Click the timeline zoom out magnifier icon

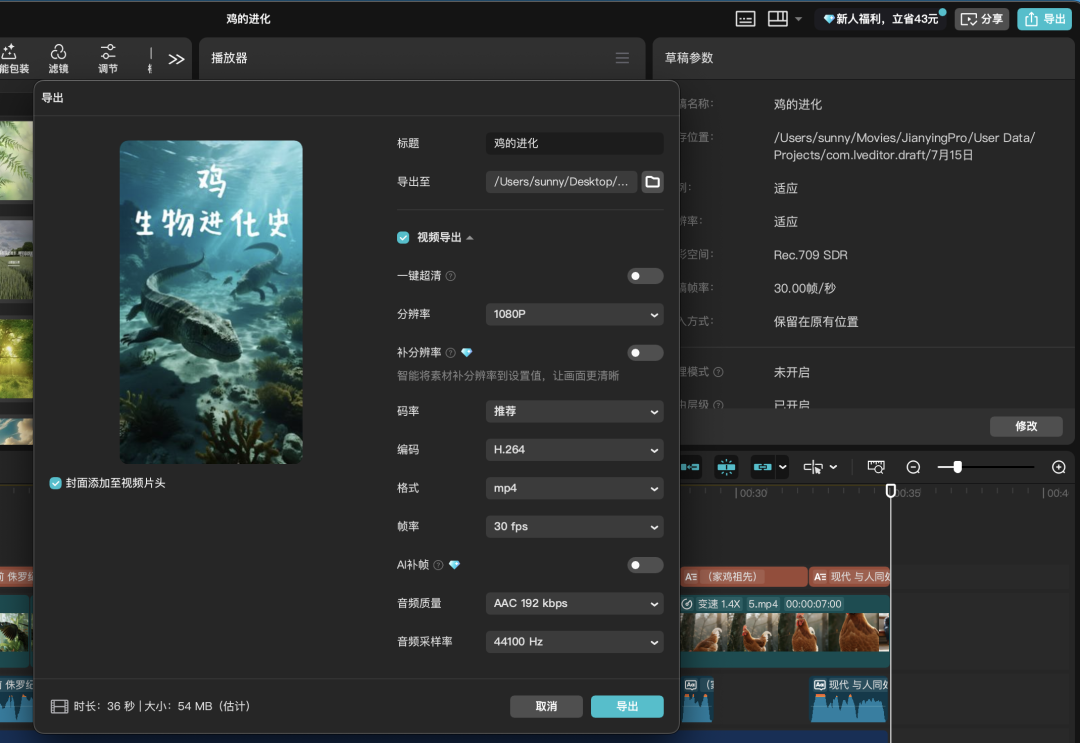913,467
